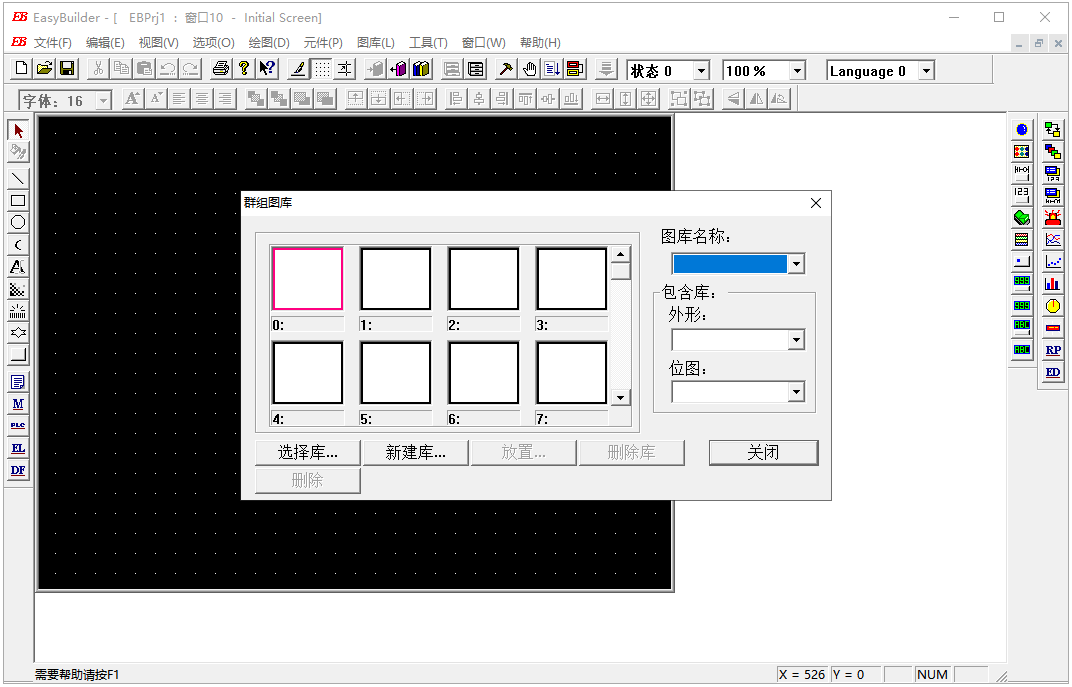The height and width of the screenshot is (687, 1072).
Task: Click the 关闭 button to close dialog
Action: [763, 452]
